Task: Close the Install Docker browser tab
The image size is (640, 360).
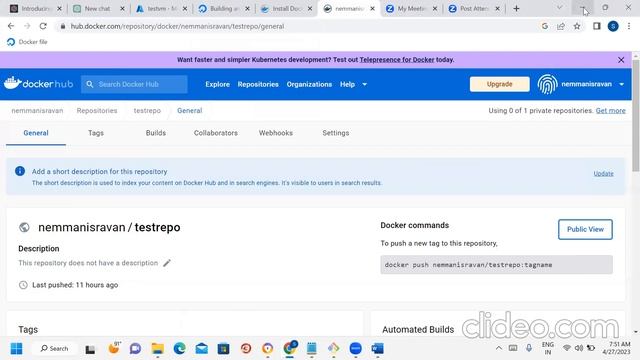Action: pos(310,9)
